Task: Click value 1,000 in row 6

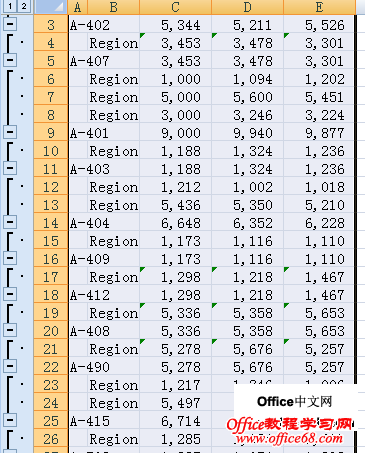Action: [176, 79]
